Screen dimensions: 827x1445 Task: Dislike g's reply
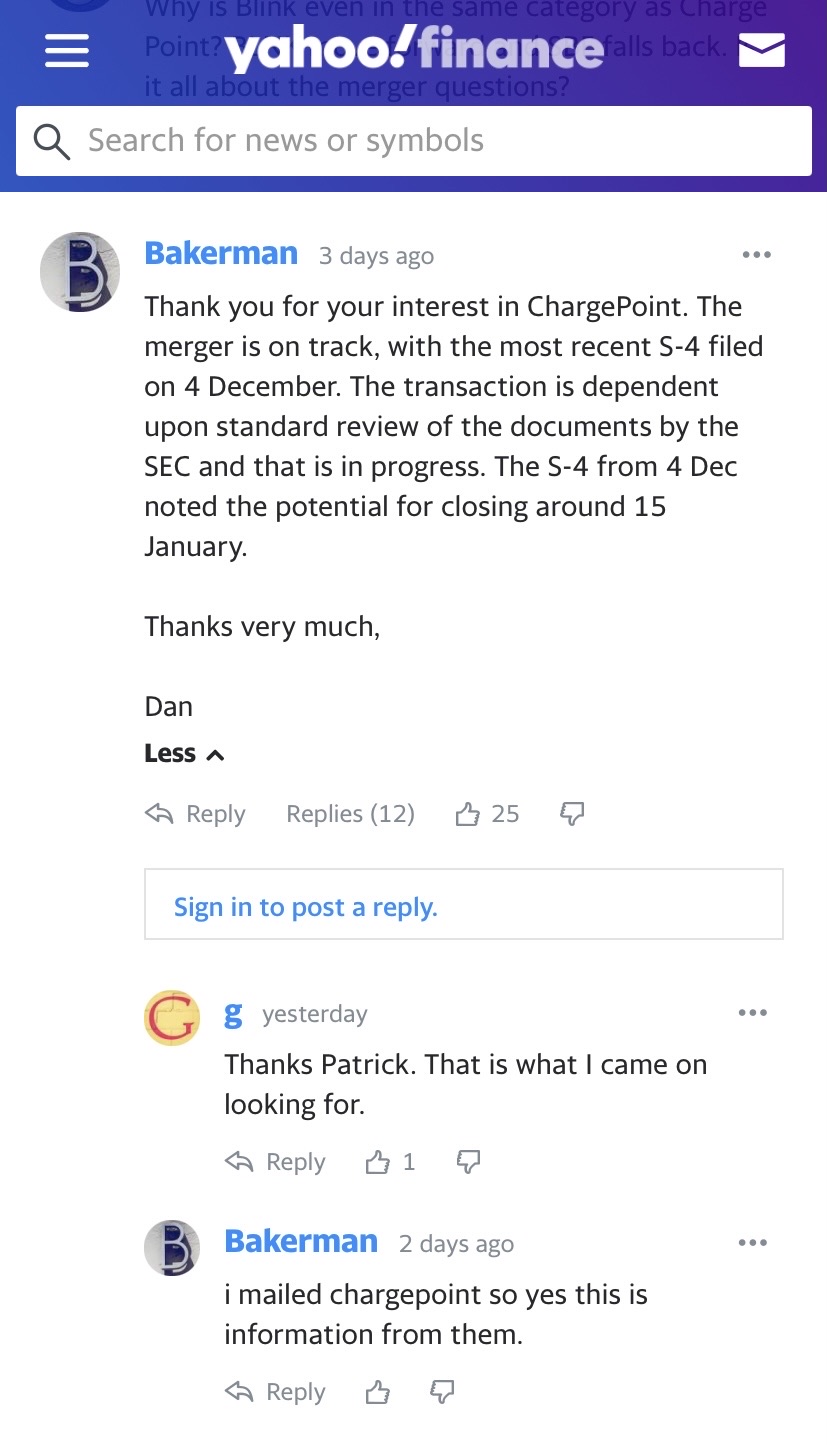click(468, 1161)
